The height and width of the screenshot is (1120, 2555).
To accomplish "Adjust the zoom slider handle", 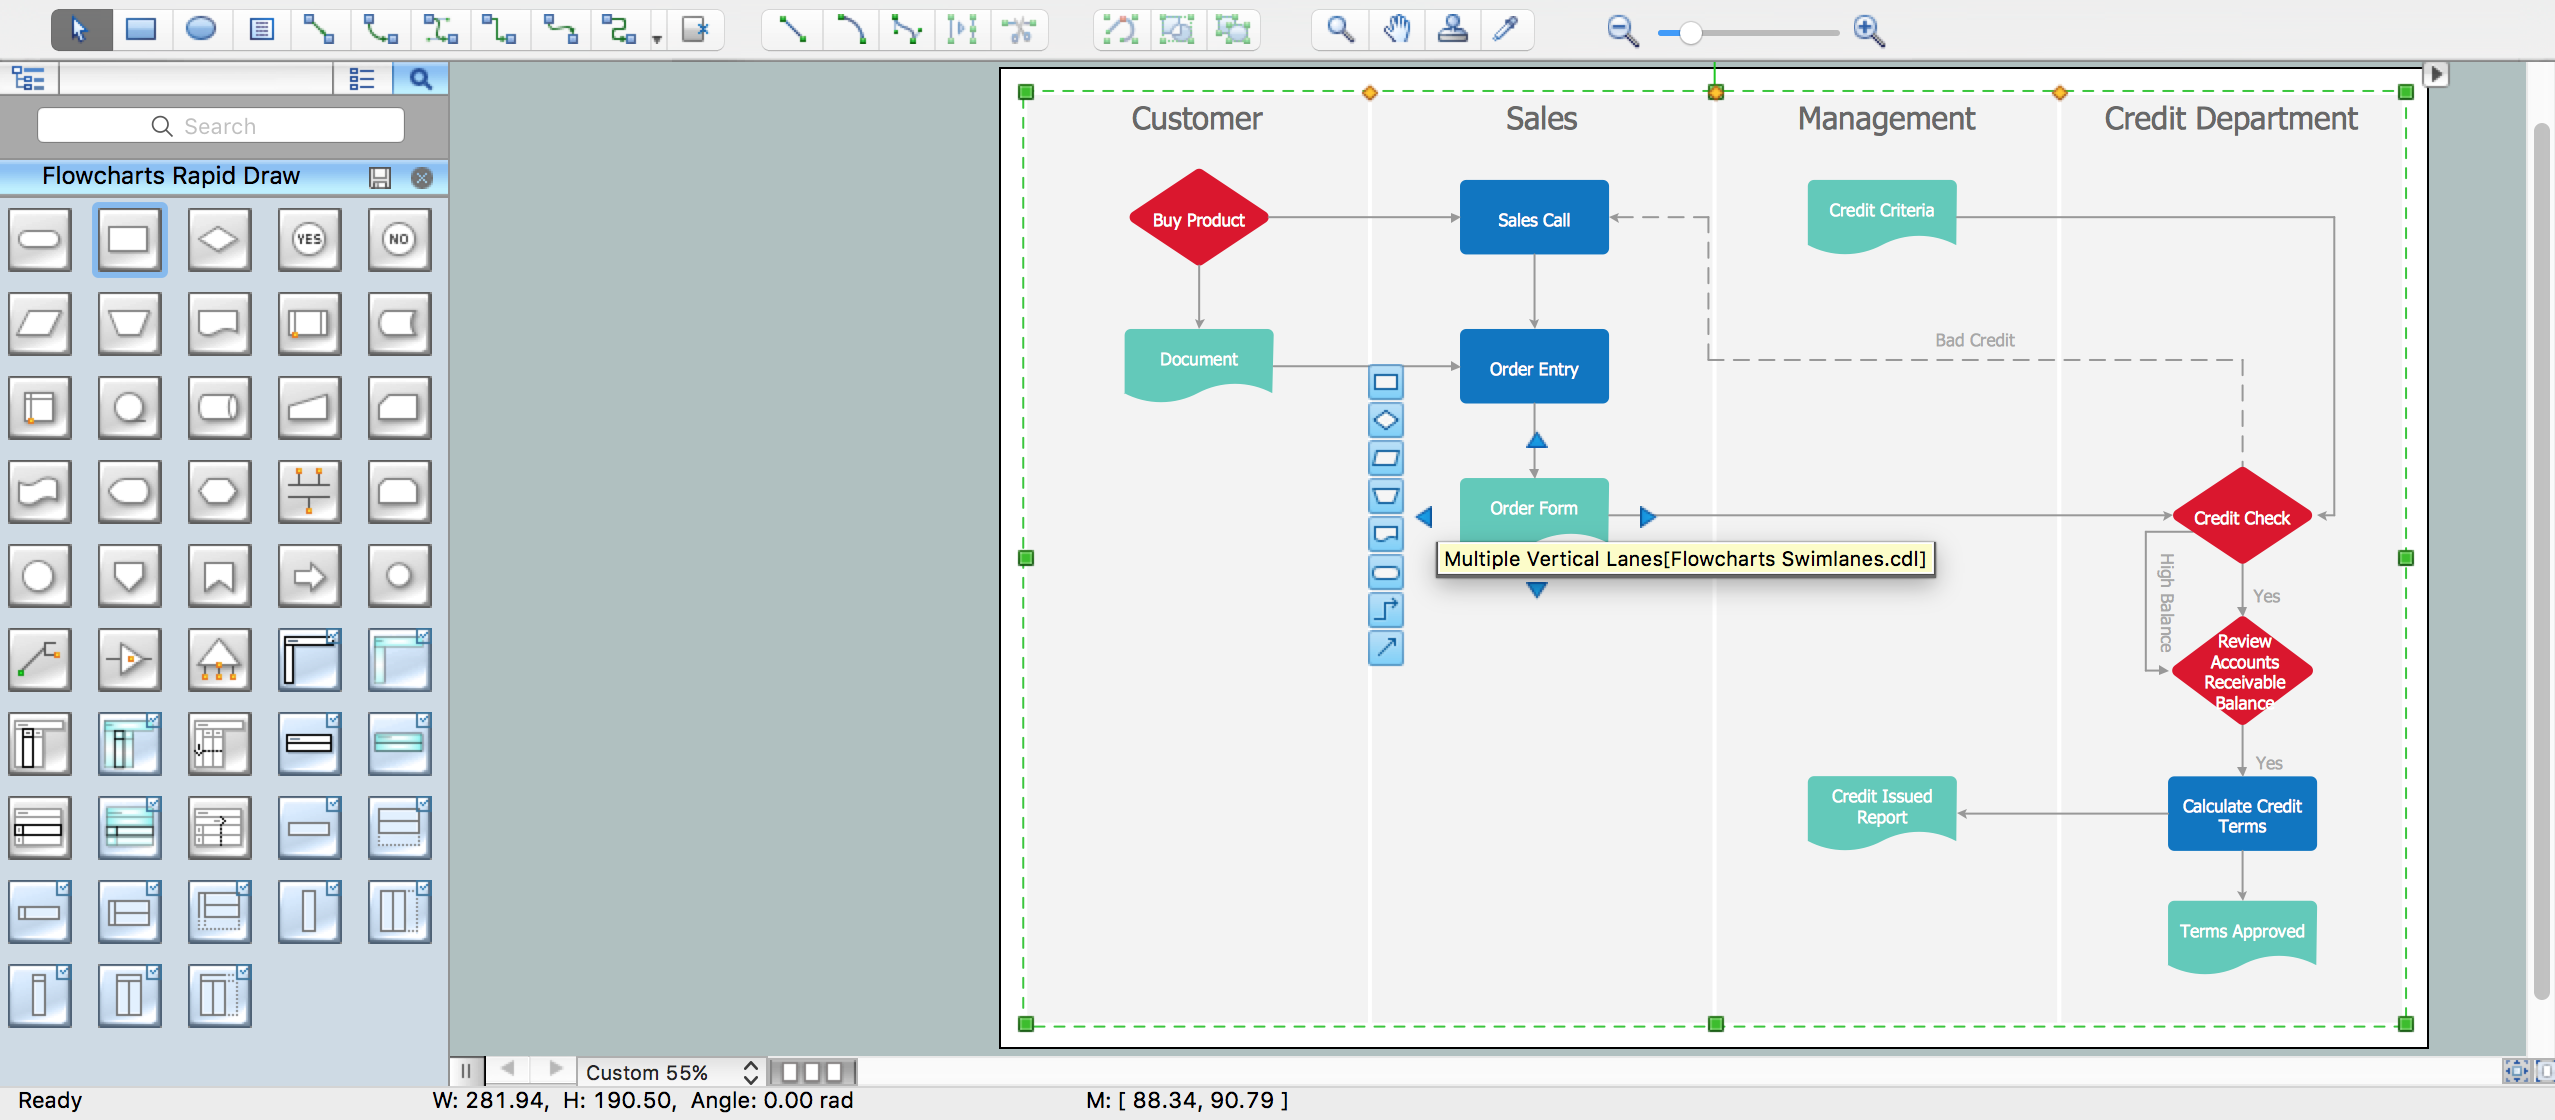I will (1690, 33).
